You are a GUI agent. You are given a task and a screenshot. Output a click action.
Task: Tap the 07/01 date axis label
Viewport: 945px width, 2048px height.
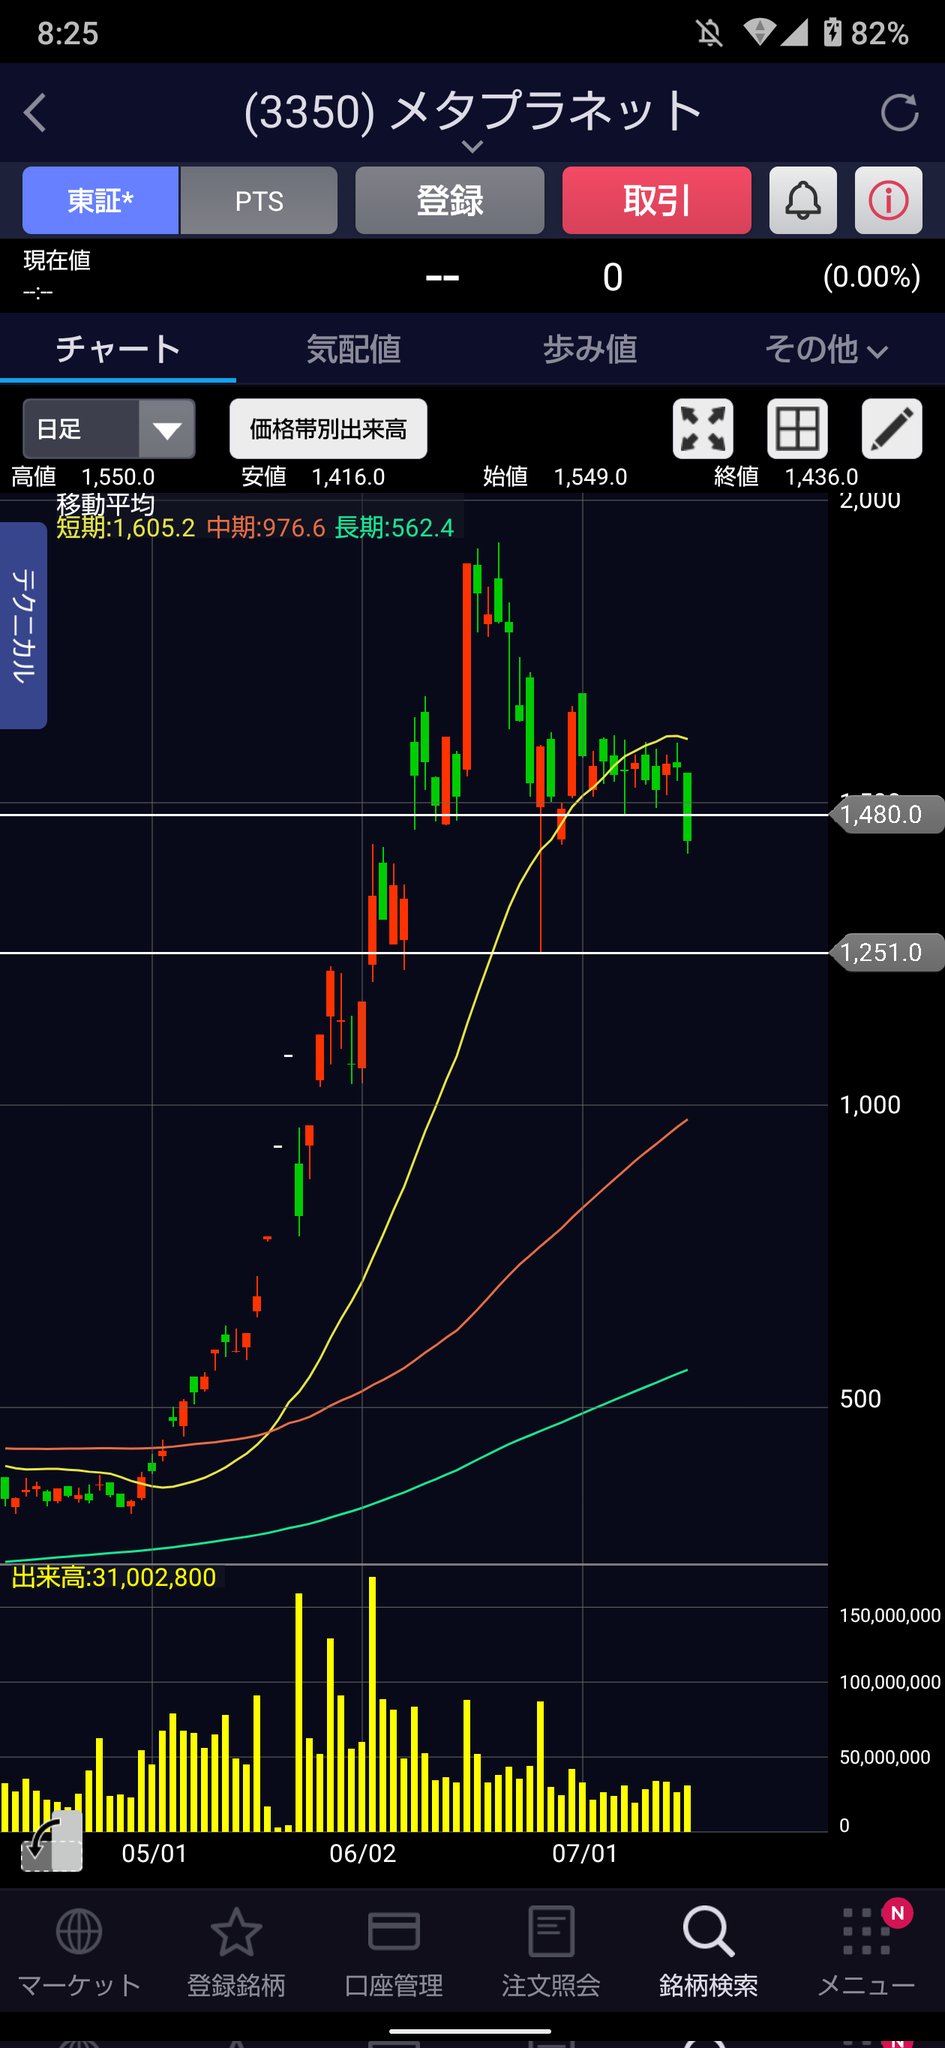click(x=585, y=1853)
